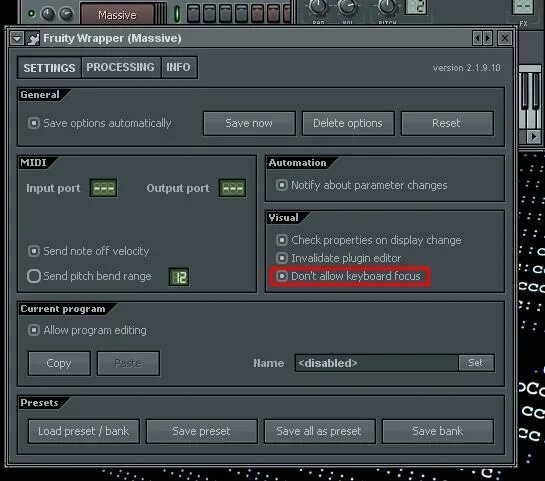Select the Massive channel button
This screenshot has height=481, width=545.
(117, 15)
